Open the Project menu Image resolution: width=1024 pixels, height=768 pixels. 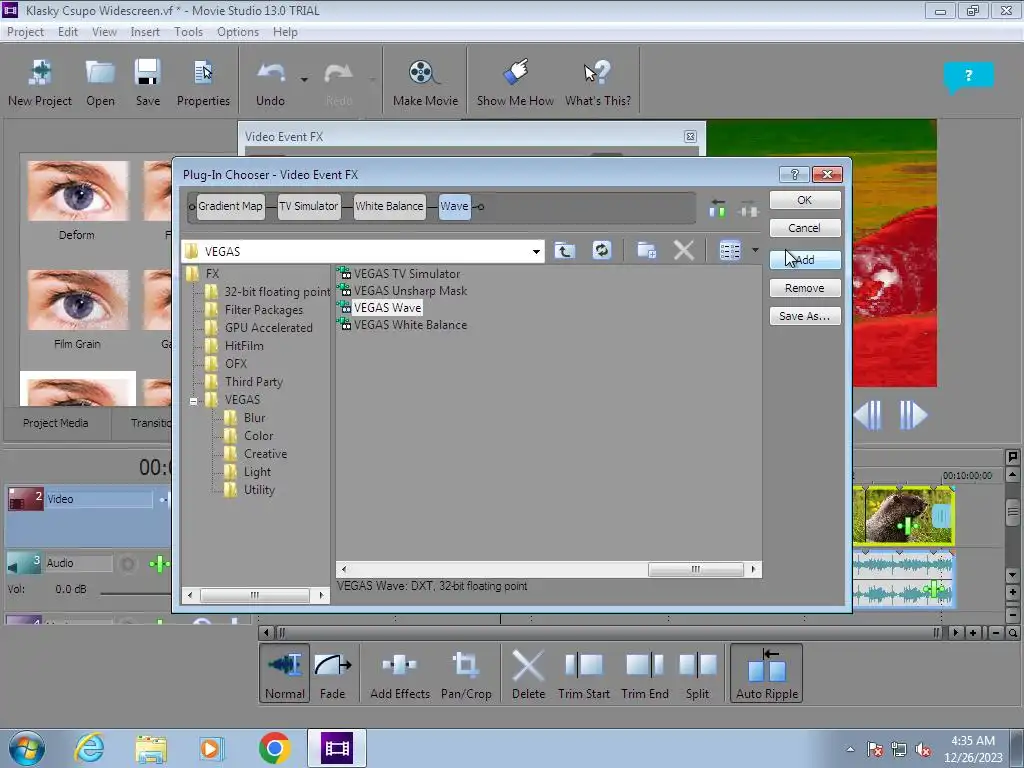25,32
